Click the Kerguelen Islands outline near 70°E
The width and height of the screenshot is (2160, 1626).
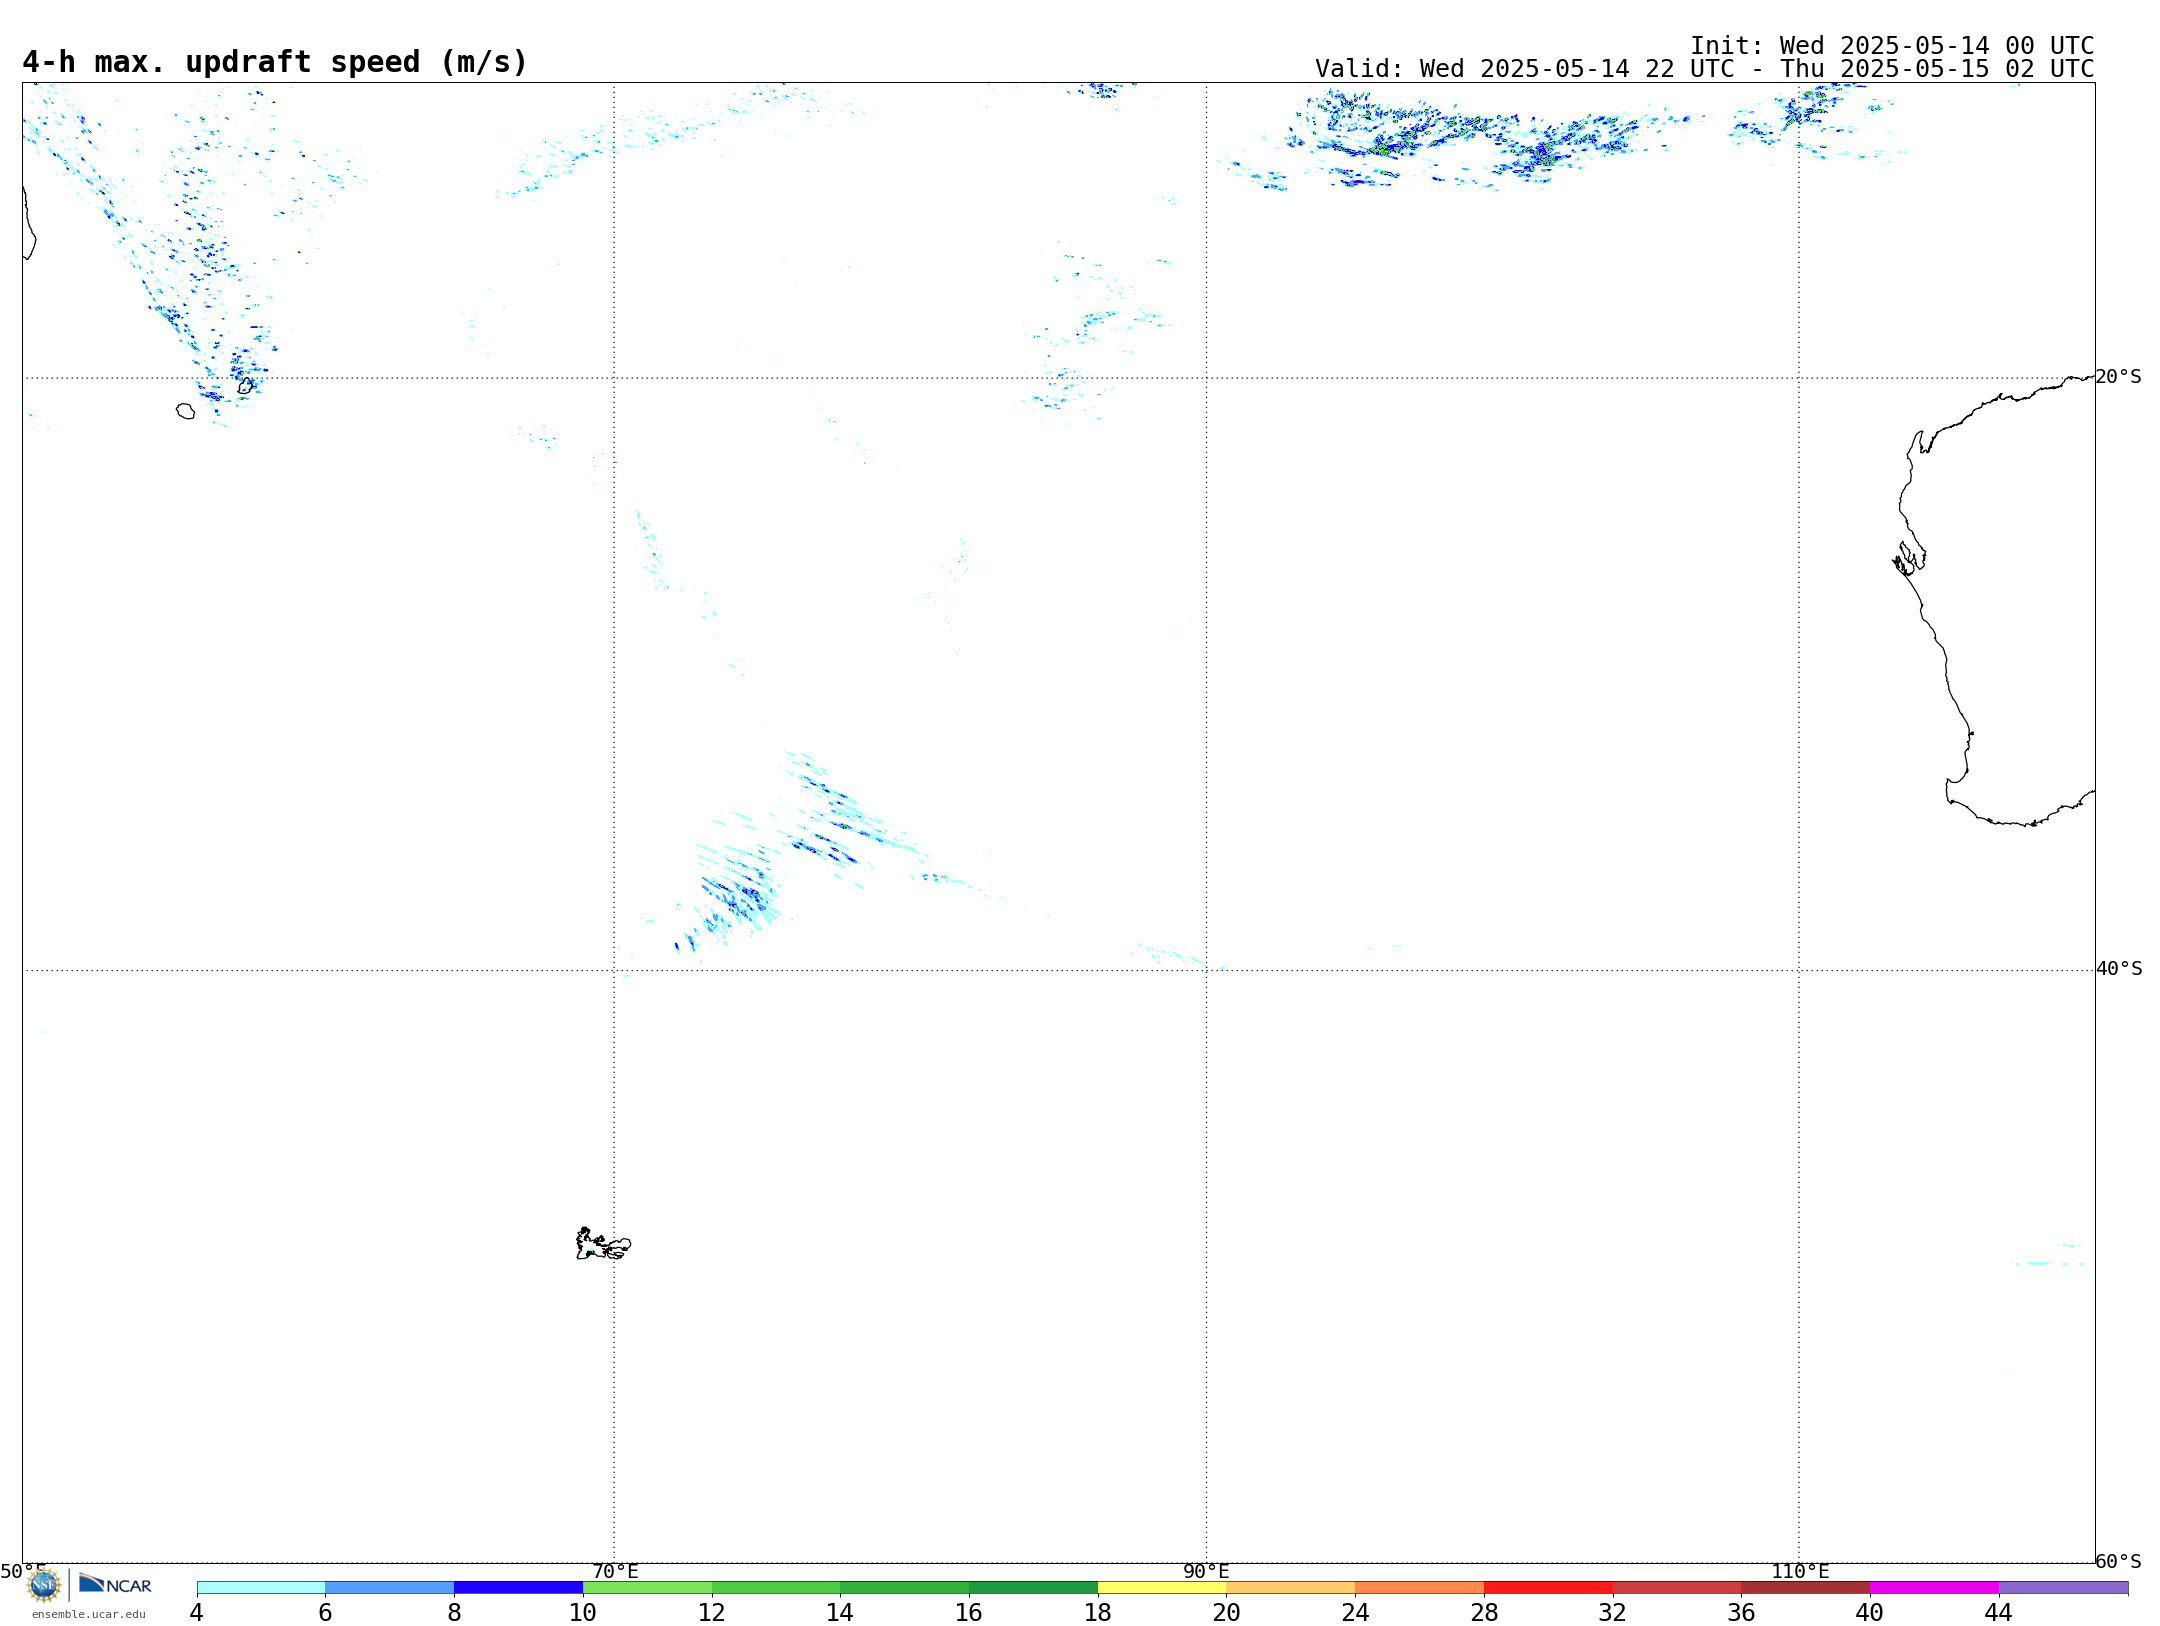point(603,1244)
